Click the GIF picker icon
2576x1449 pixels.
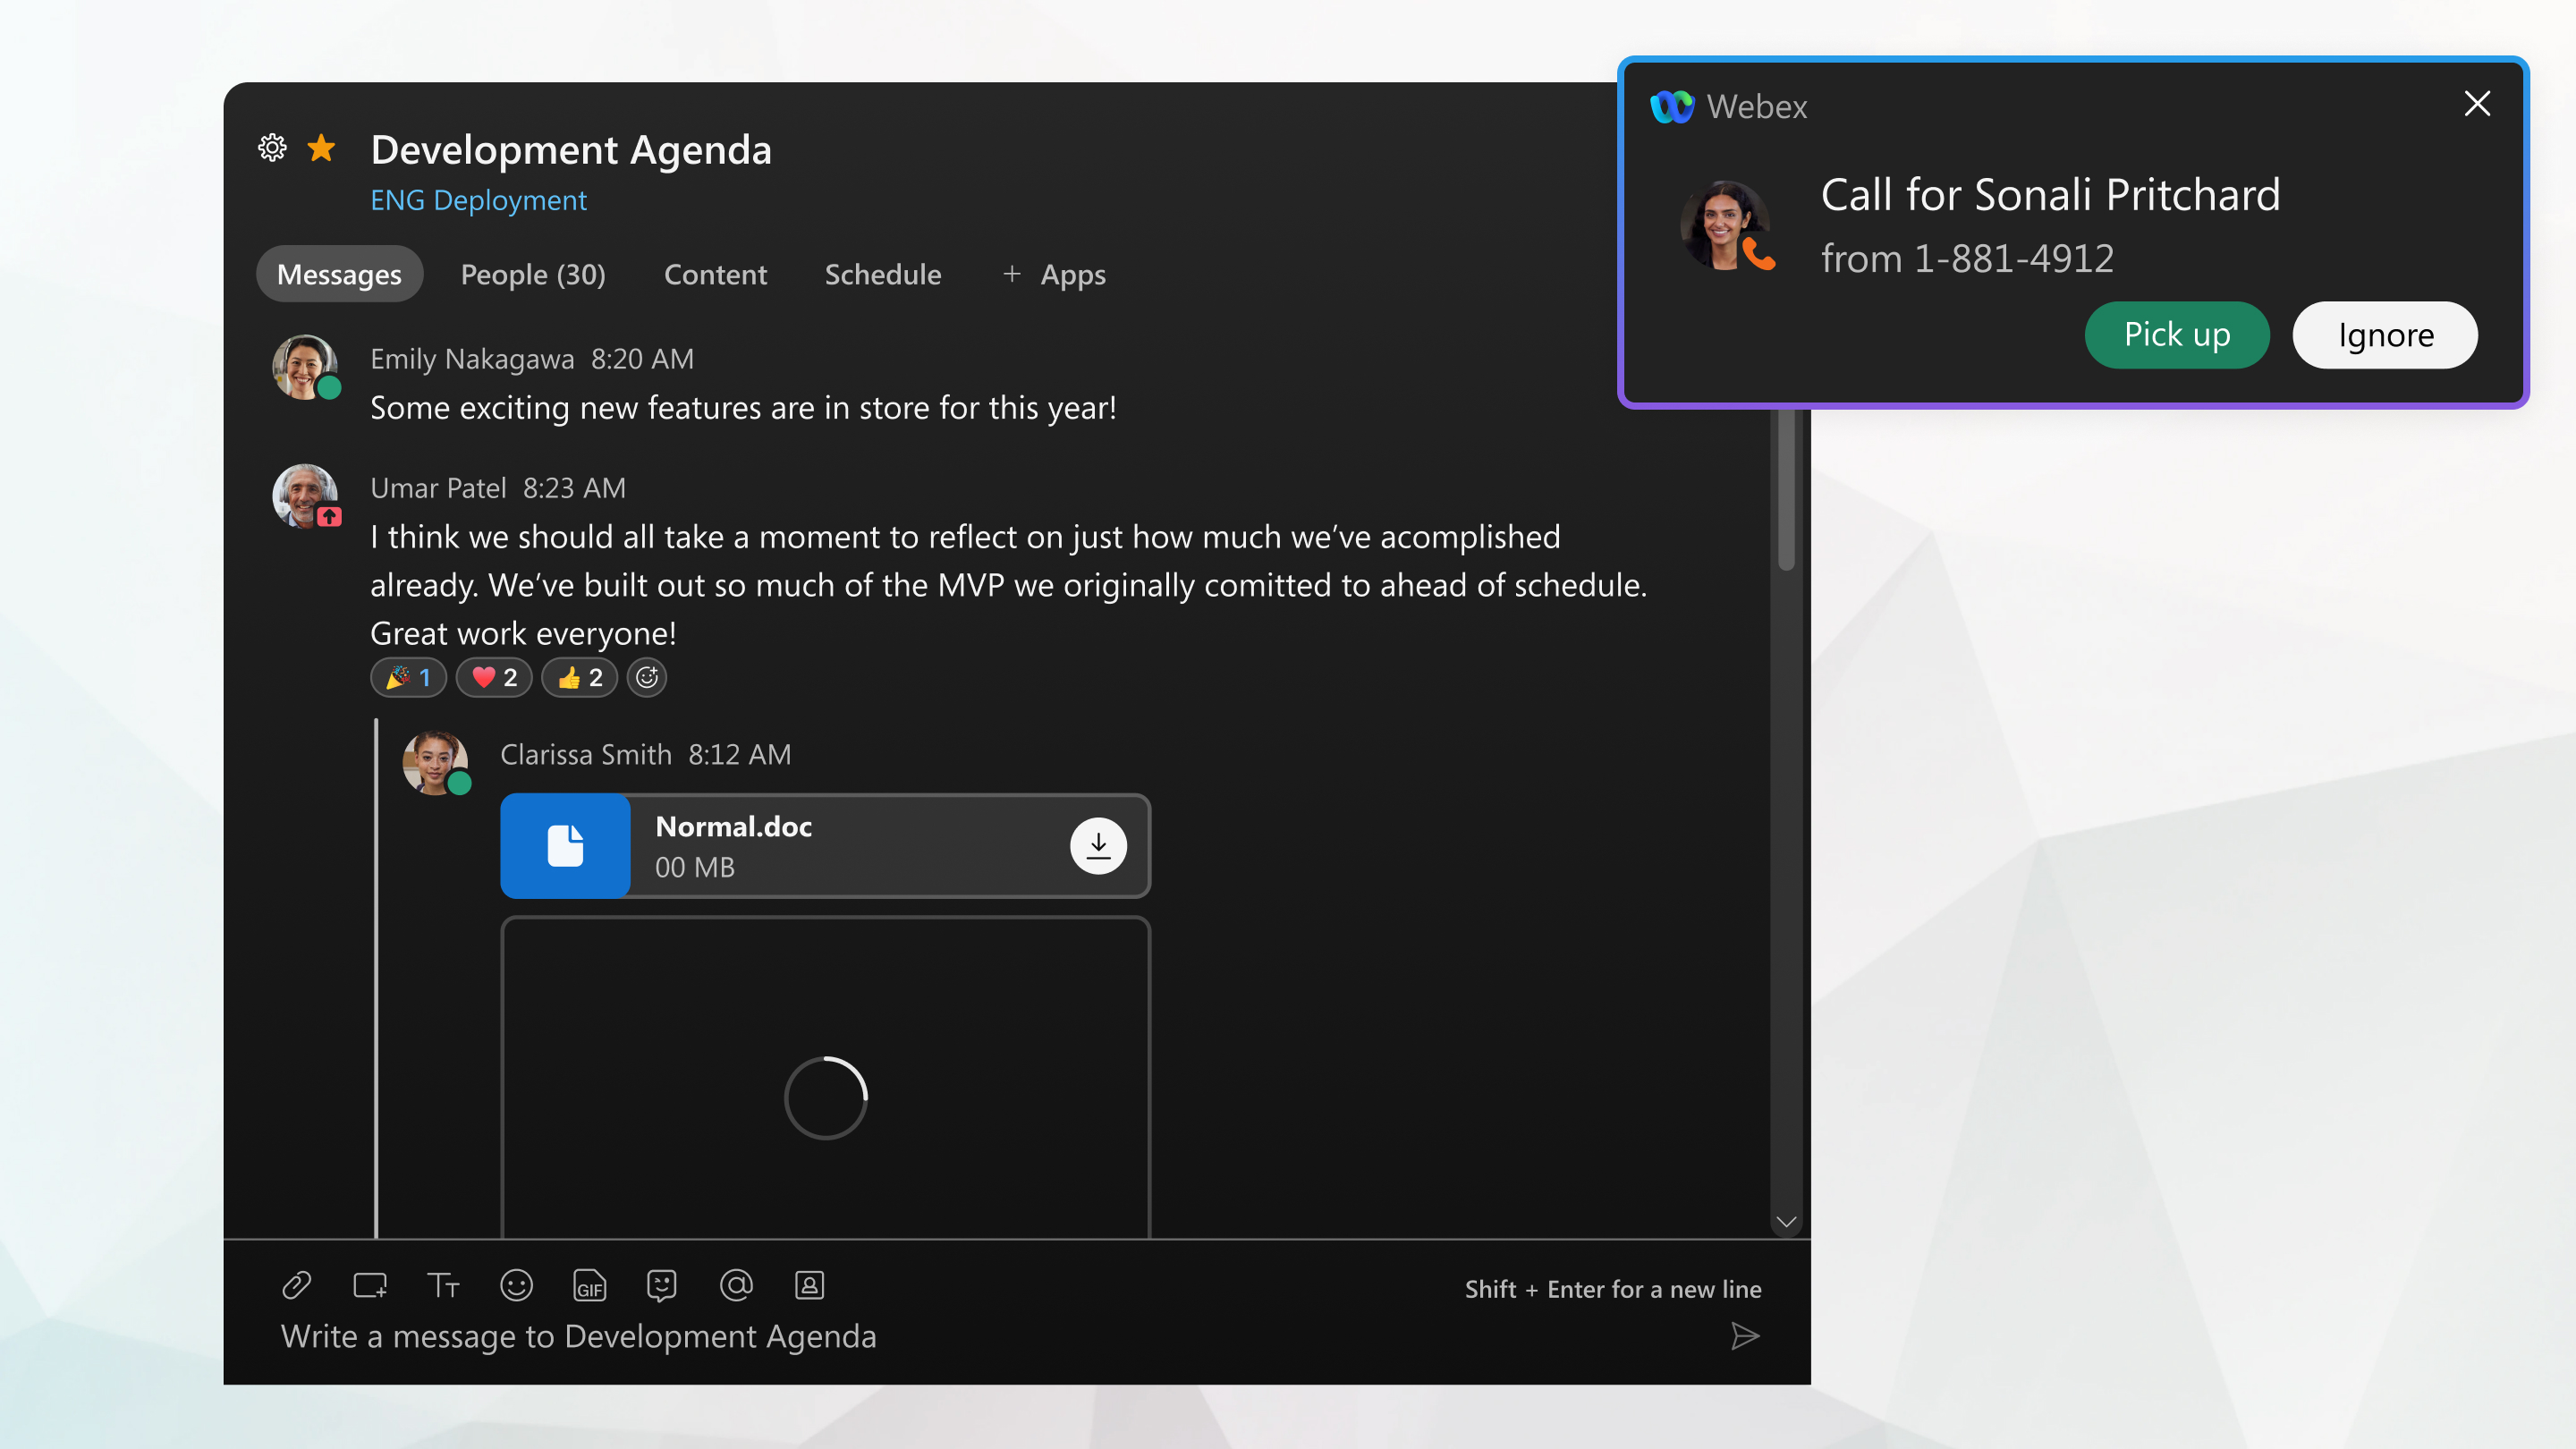coord(589,1284)
